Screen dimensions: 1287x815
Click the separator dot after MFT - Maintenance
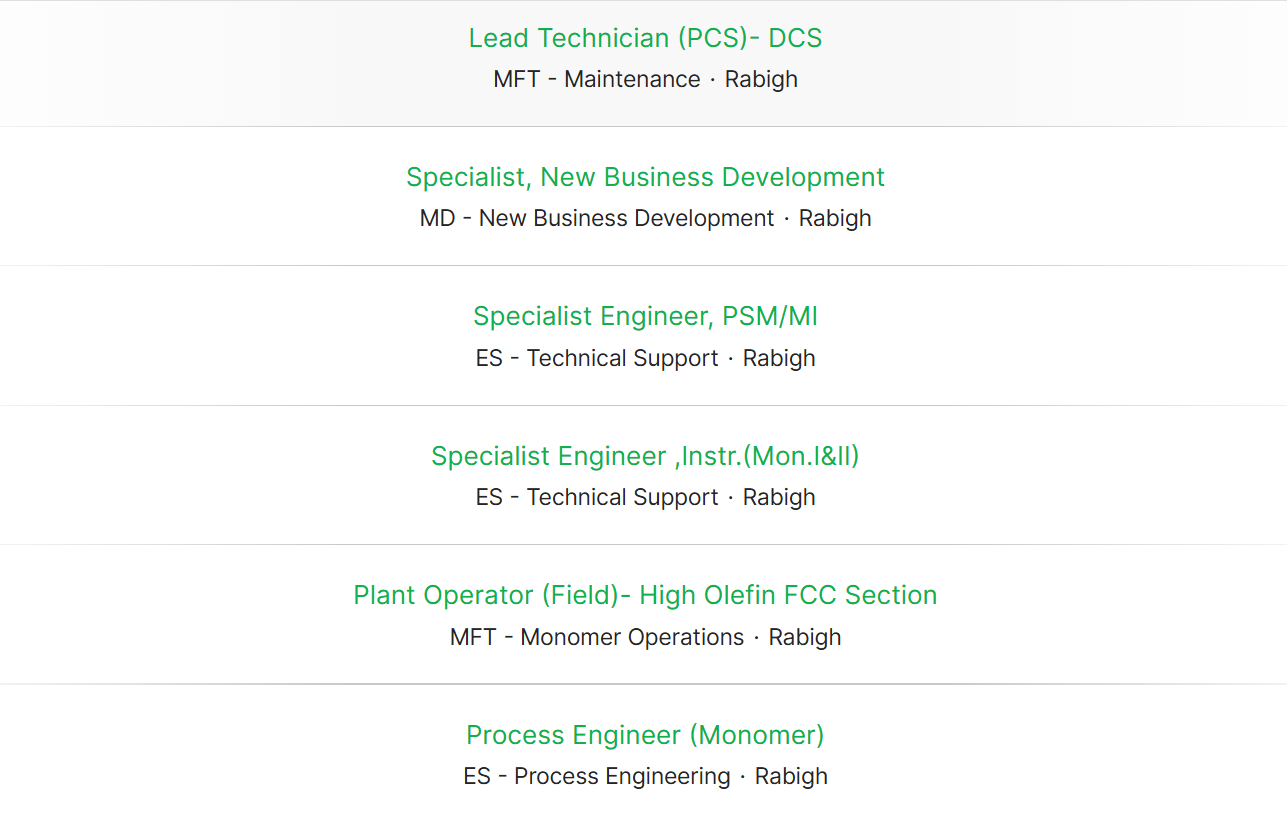click(x=713, y=79)
